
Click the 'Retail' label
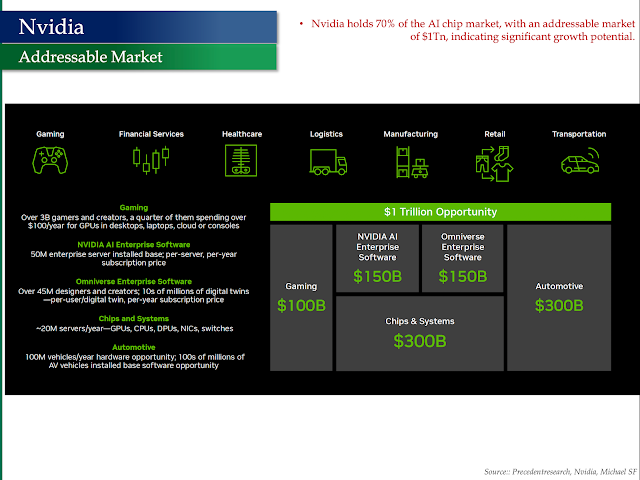pos(495,134)
